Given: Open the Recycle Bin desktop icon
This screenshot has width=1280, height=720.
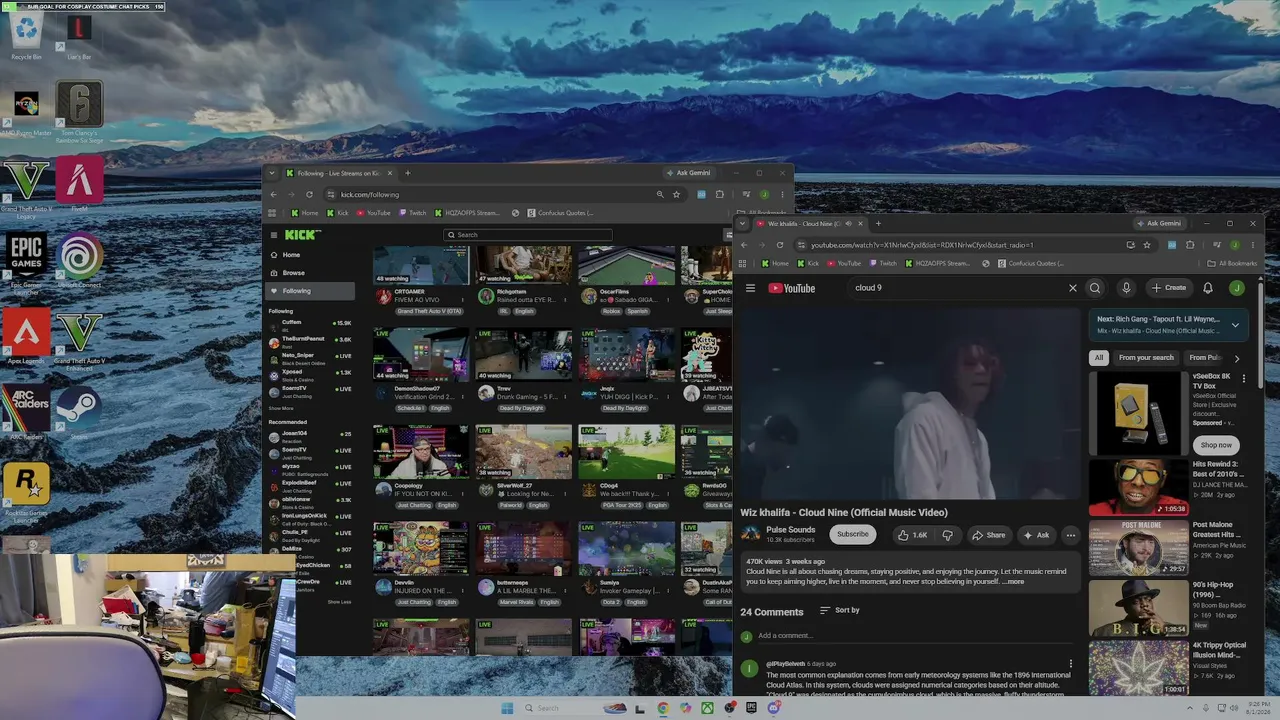Looking at the screenshot, I should tap(26, 35).
